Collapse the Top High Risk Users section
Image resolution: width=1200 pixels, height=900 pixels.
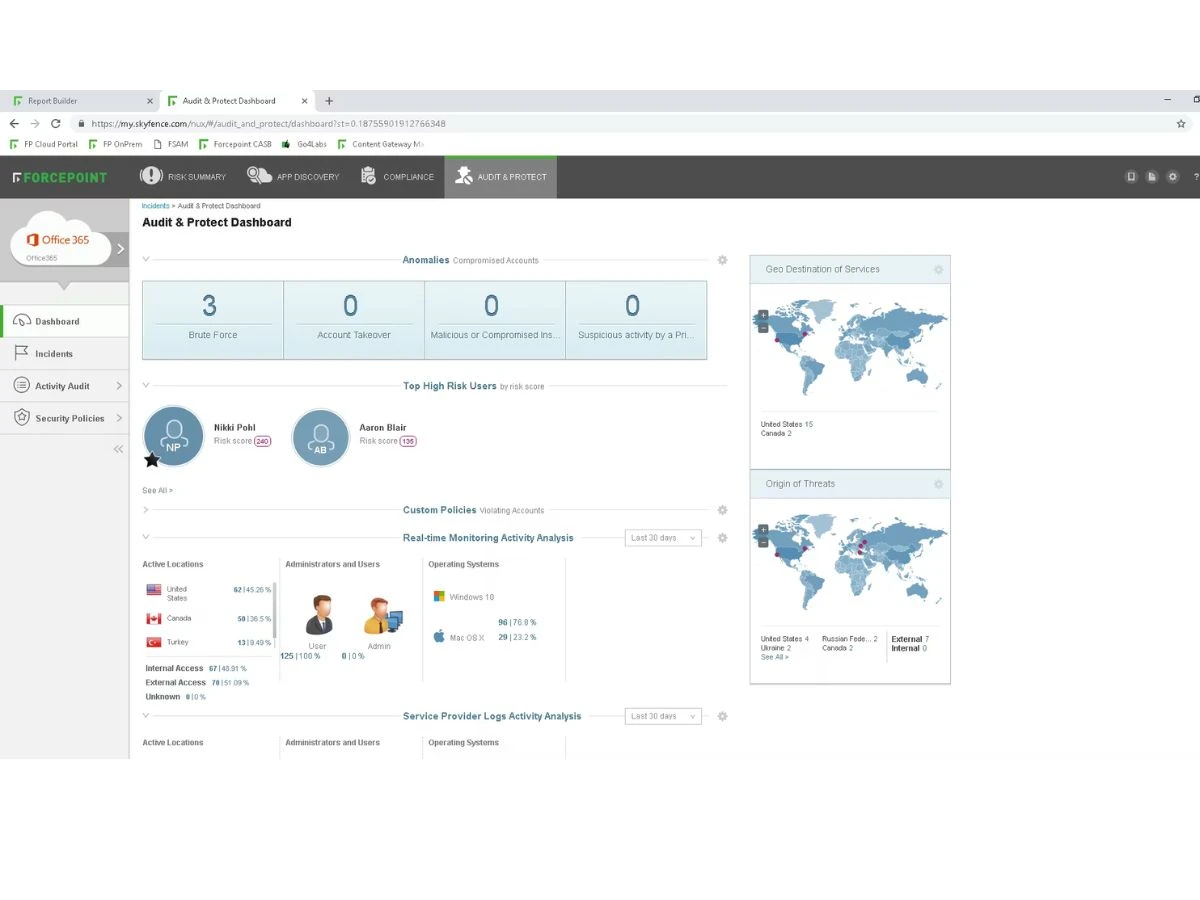click(x=146, y=385)
